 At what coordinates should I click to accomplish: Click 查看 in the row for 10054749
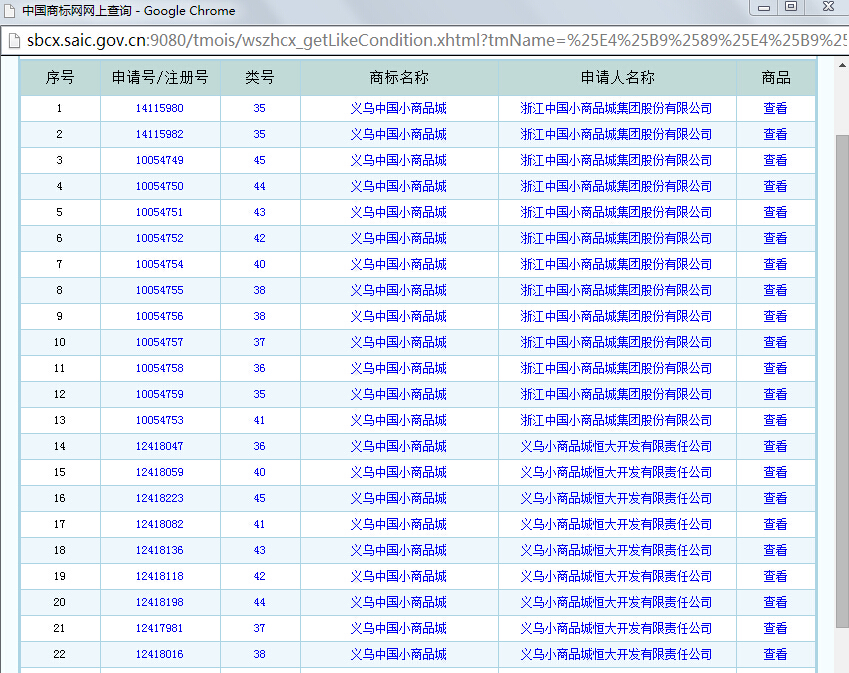[775, 160]
